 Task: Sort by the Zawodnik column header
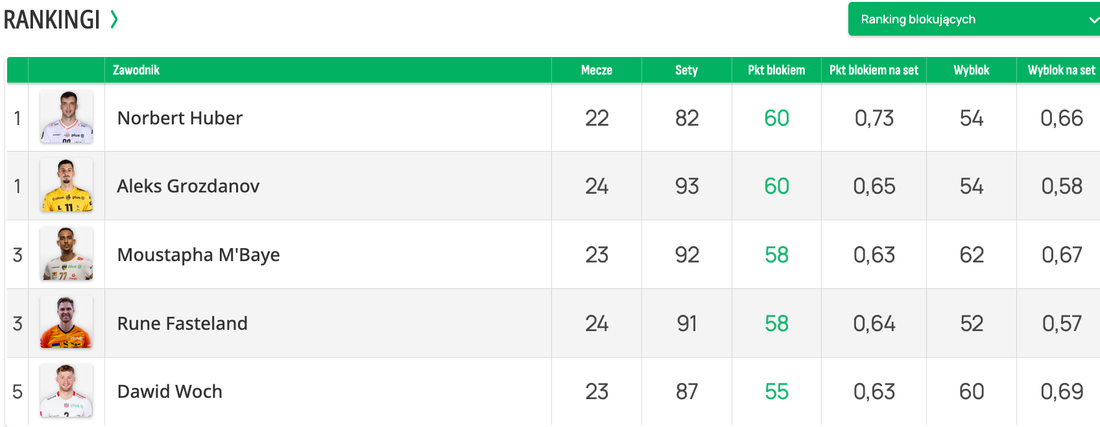click(137, 70)
